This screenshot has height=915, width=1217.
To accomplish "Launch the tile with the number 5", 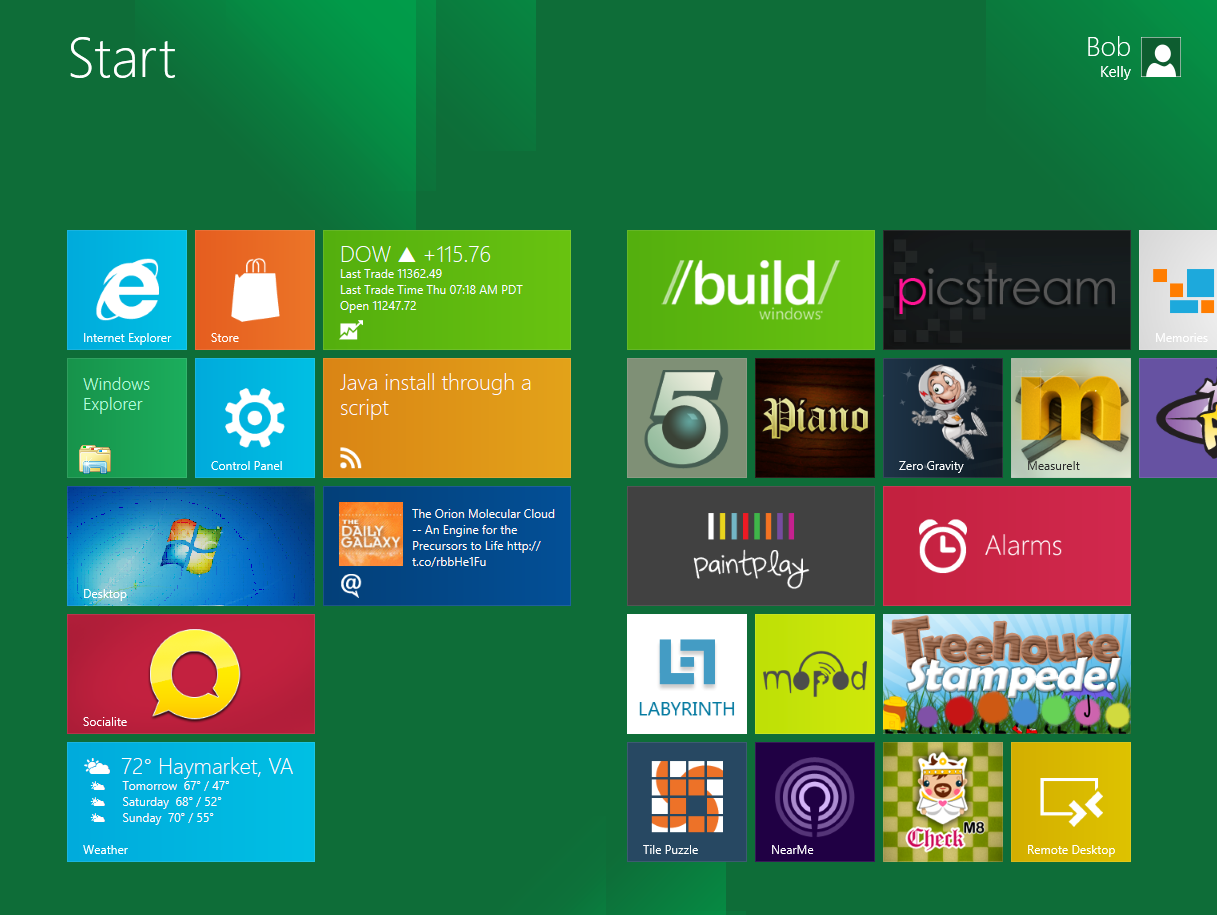I will (x=687, y=418).
